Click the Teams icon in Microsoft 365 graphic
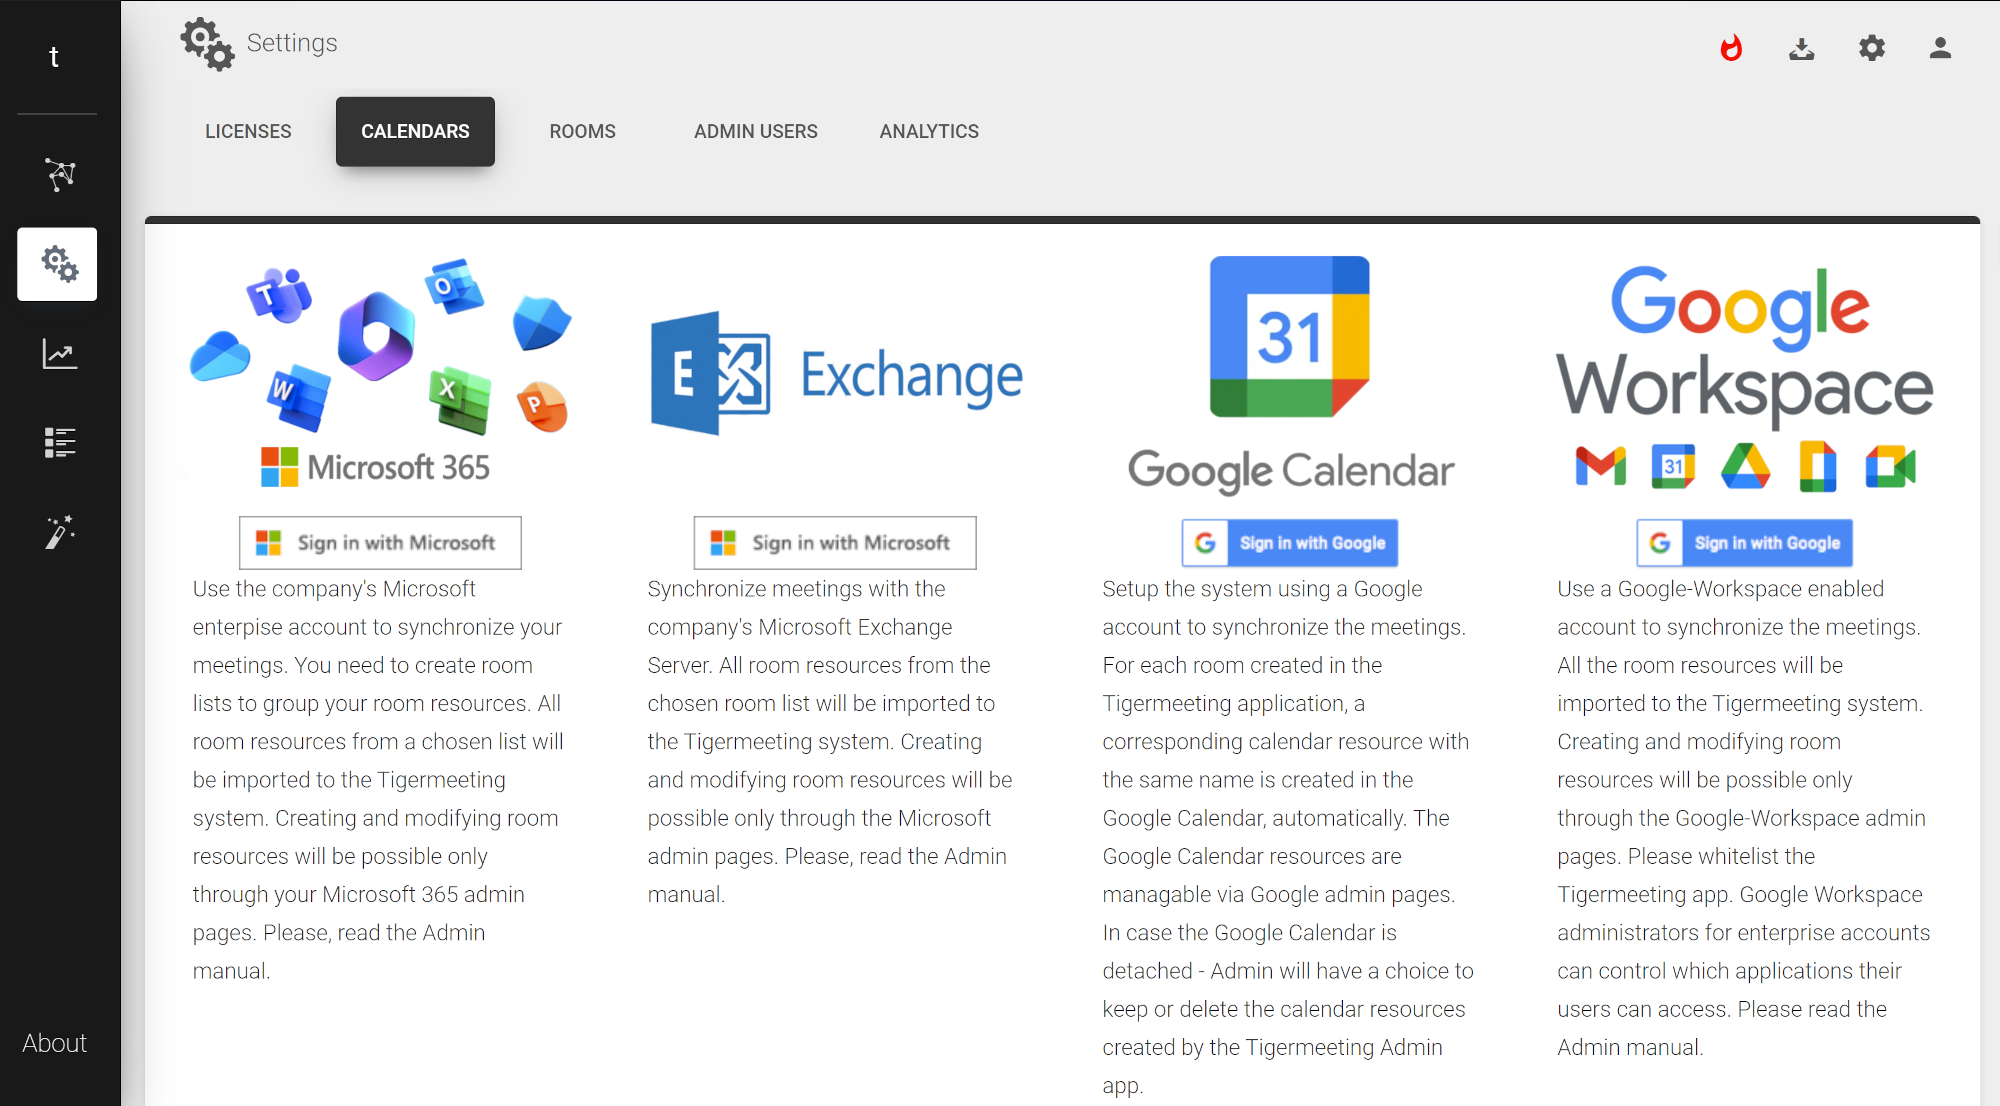The height and width of the screenshot is (1106, 2000). click(279, 295)
